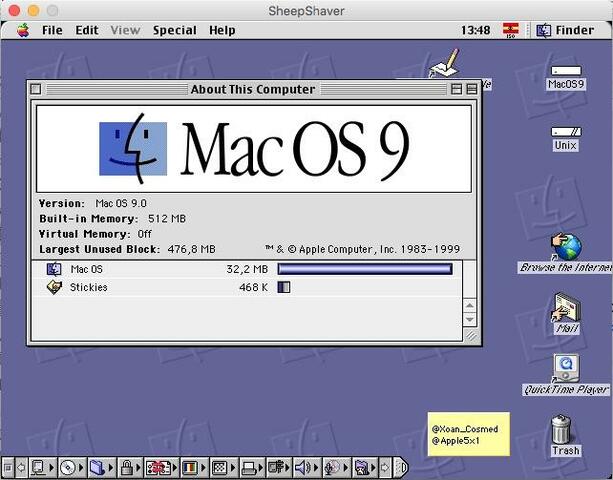The width and height of the screenshot is (613, 480).
Task: Click the resize grip of About This Computer
Action: click(471, 335)
